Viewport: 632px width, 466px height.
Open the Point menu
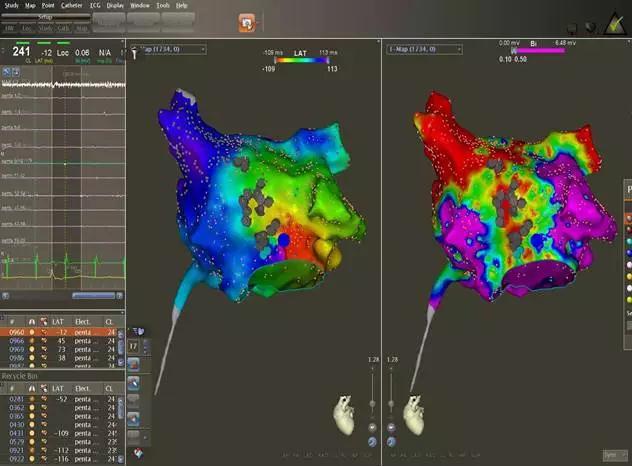tap(48, 5)
